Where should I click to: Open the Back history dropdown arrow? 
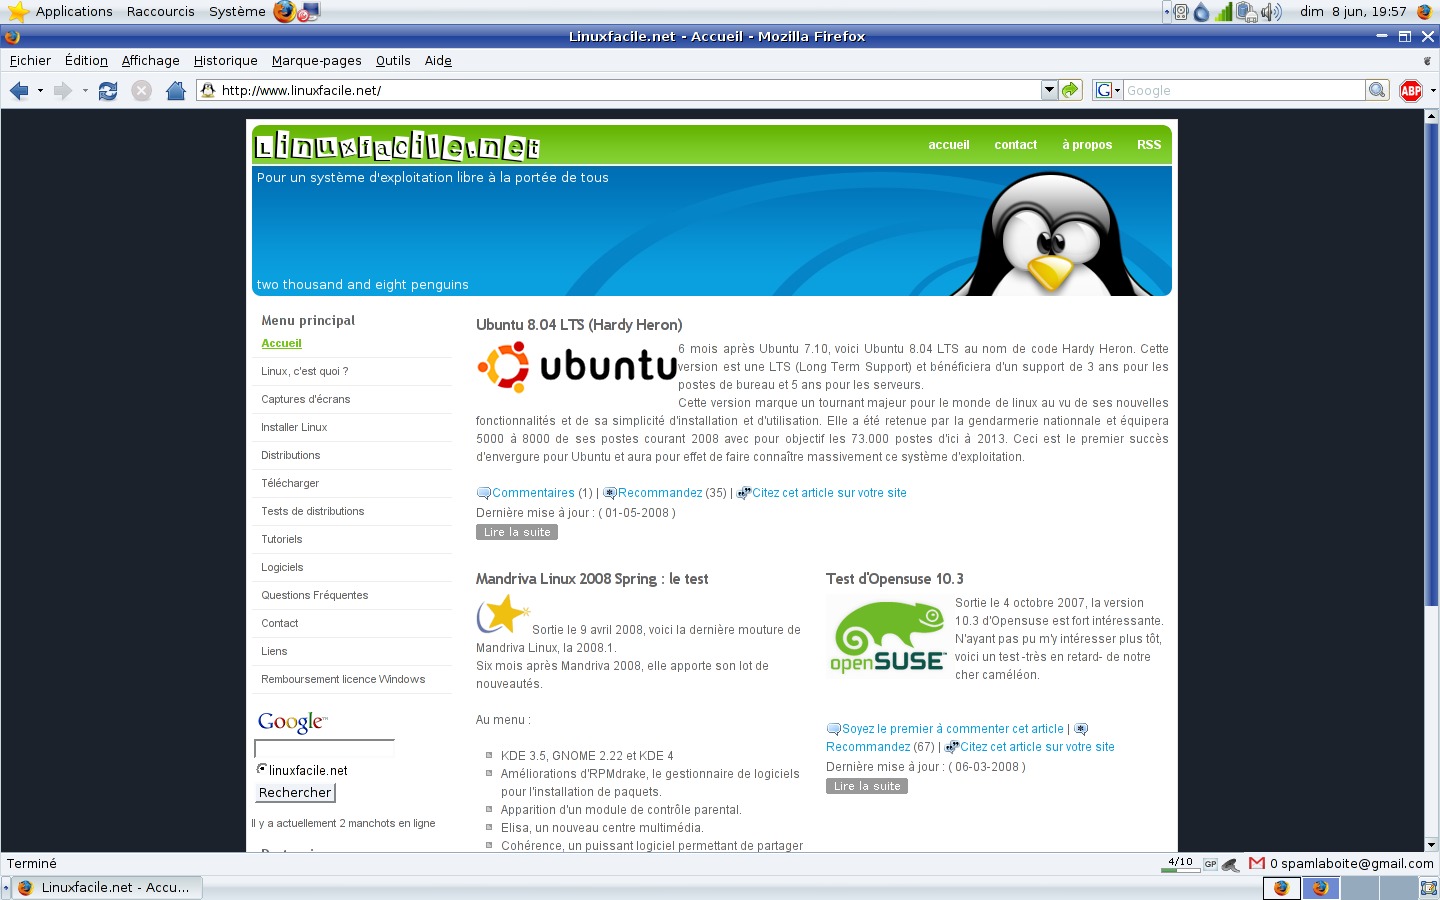pos(40,91)
